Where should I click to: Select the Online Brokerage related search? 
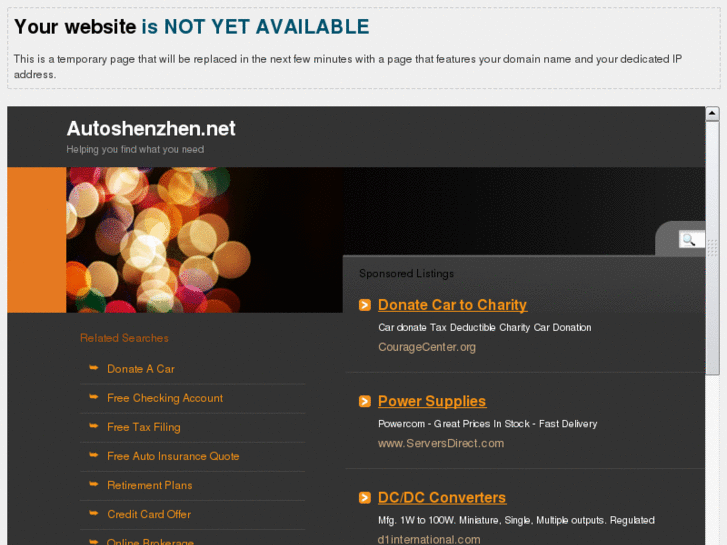[x=150, y=541]
